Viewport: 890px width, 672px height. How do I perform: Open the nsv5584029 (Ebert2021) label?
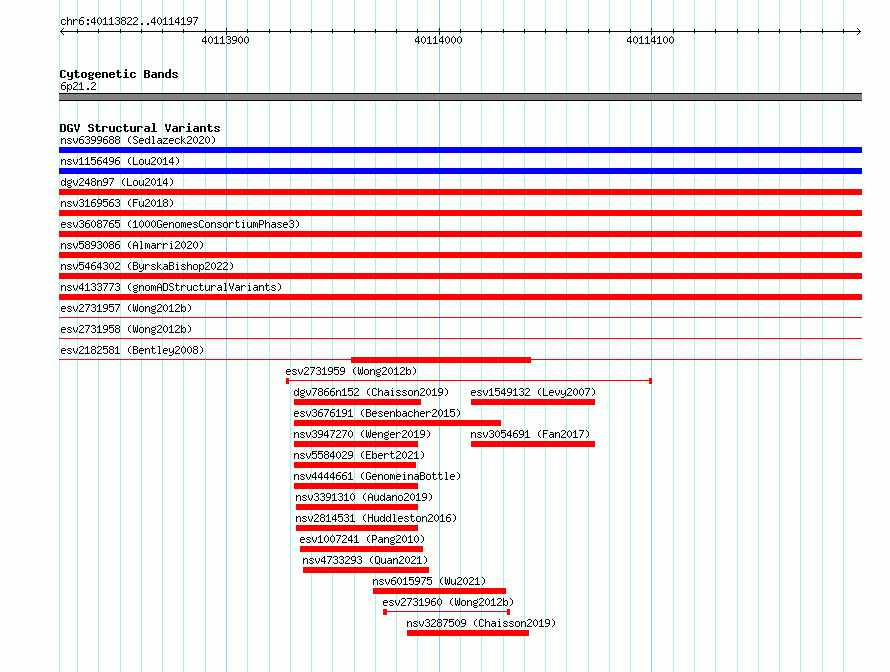click(x=359, y=455)
